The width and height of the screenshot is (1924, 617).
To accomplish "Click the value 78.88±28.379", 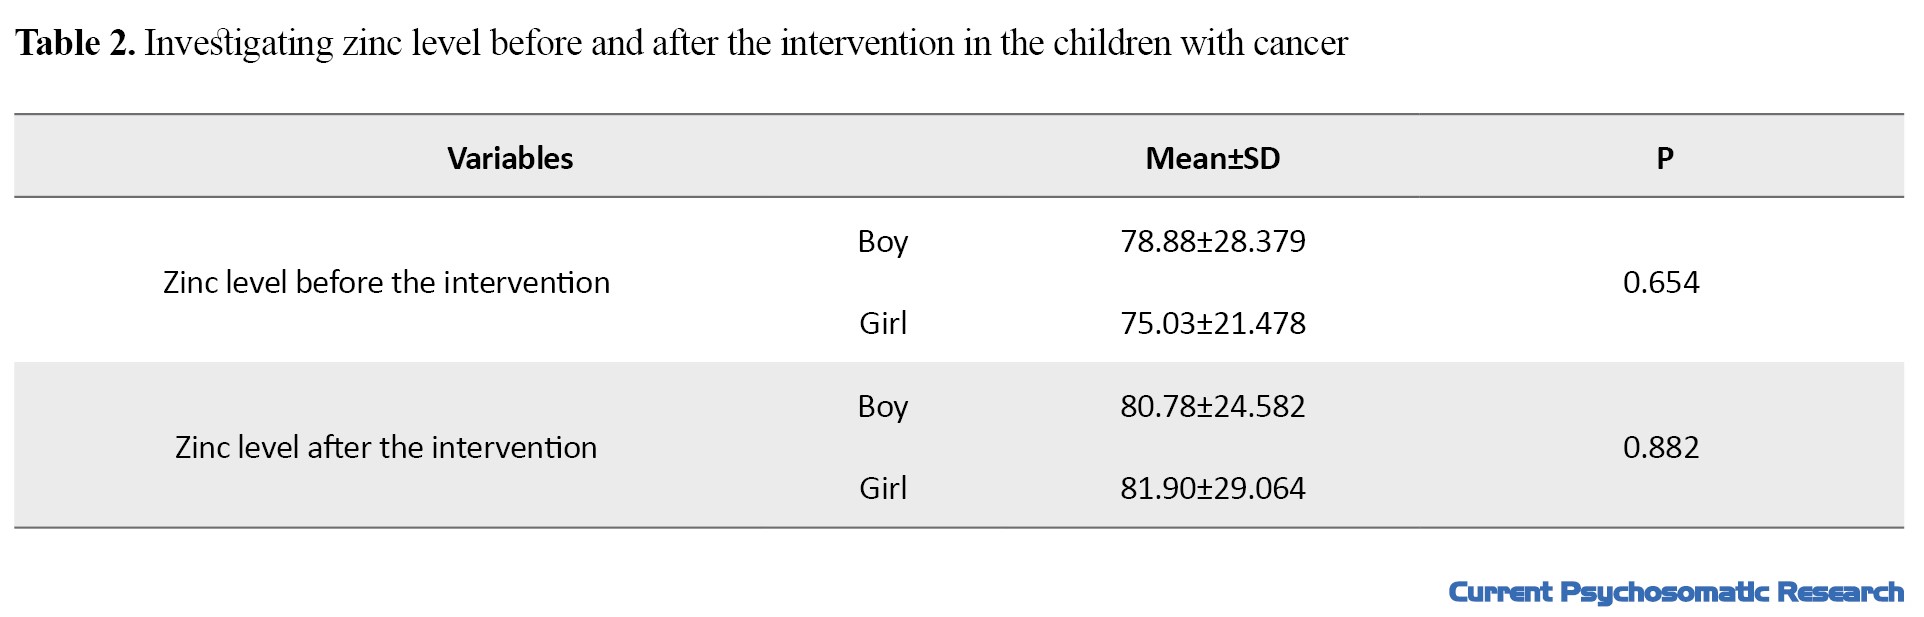I will tap(1212, 241).
